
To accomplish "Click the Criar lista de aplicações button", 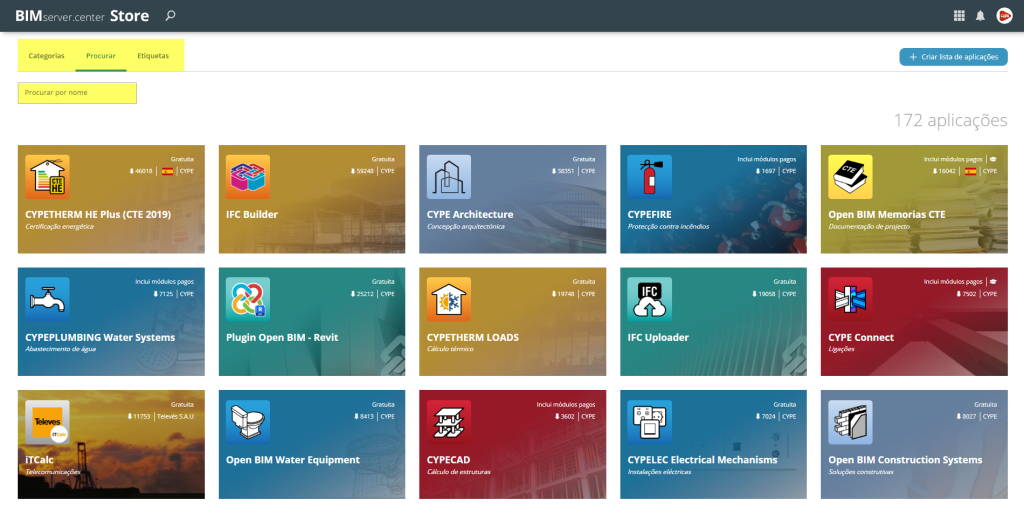I will [x=953, y=57].
